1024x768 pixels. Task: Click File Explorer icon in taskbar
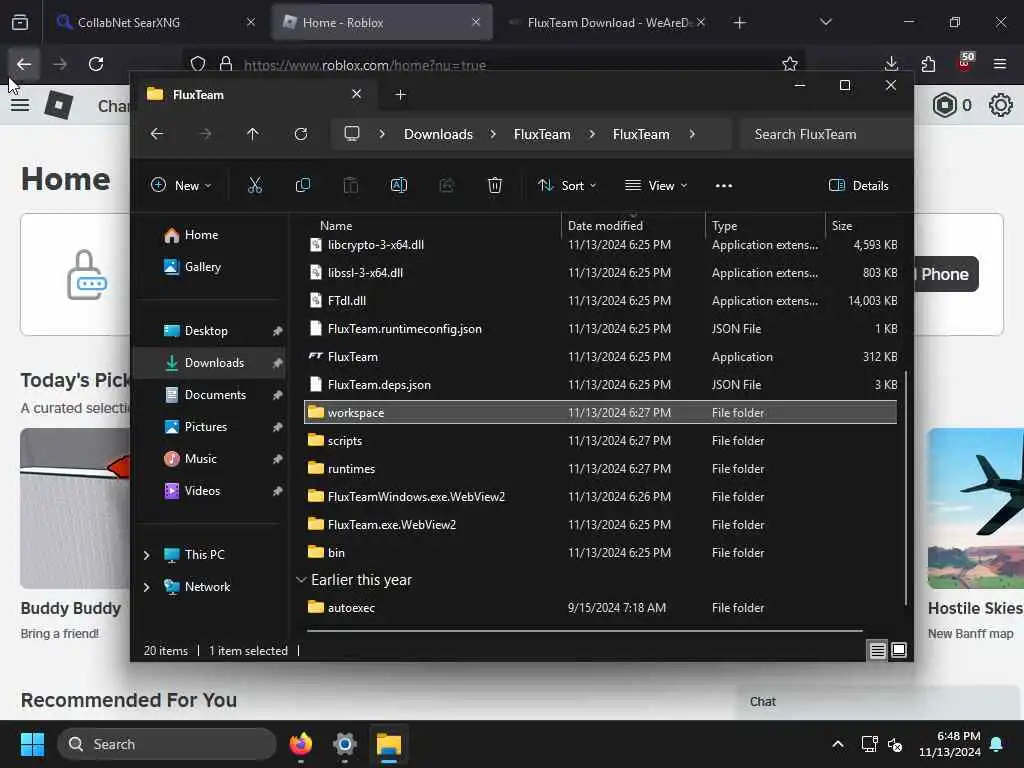point(389,744)
